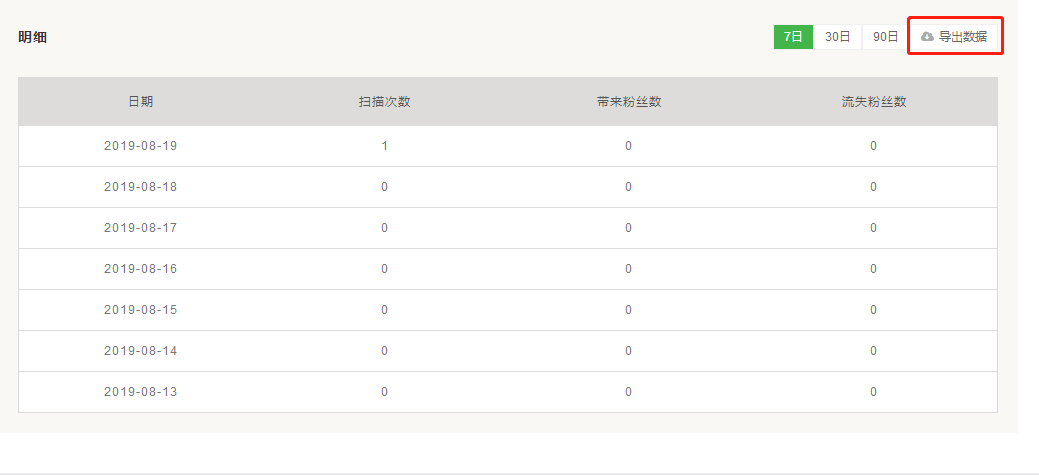This screenshot has width=1039, height=475.
Task: Click 扫描次数 value in the 2019-08-14 row
Action: point(385,351)
